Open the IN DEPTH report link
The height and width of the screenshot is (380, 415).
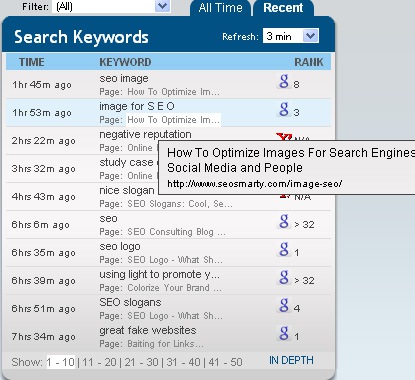tap(291, 360)
